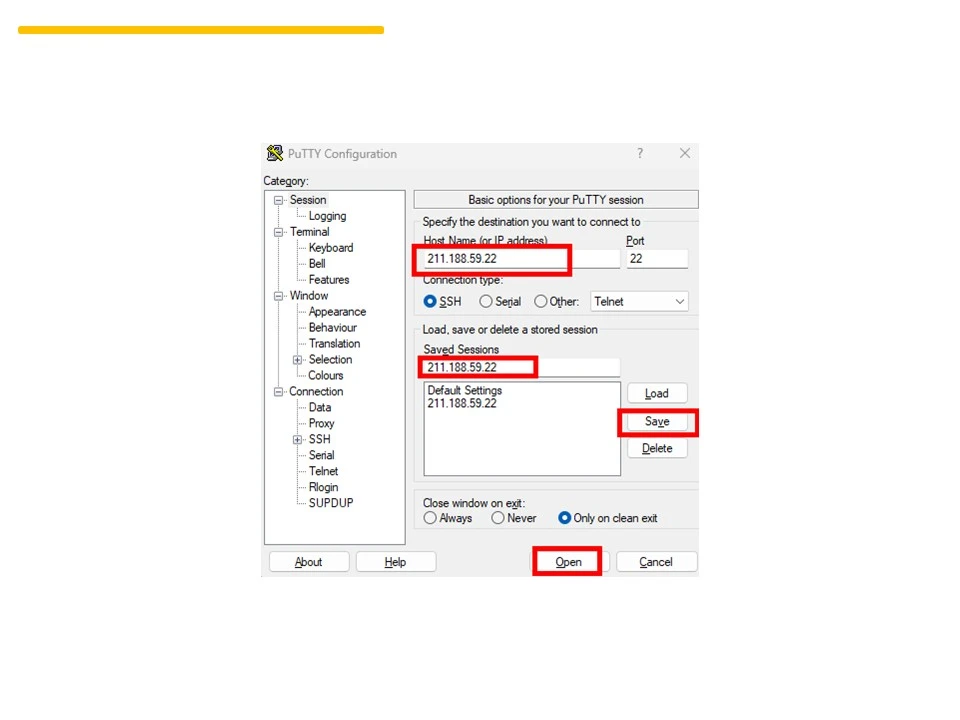Collapse the Connection tree node
The height and width of the screenshot is (720, 960).
coord(279,391)
